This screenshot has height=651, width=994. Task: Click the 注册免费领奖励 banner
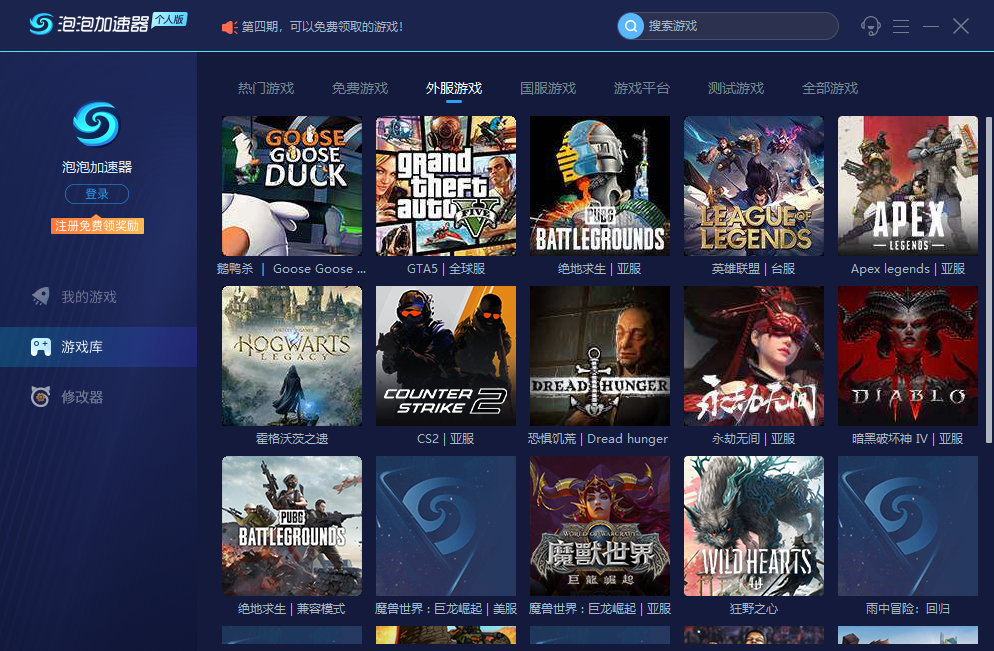tap(98, 226)
